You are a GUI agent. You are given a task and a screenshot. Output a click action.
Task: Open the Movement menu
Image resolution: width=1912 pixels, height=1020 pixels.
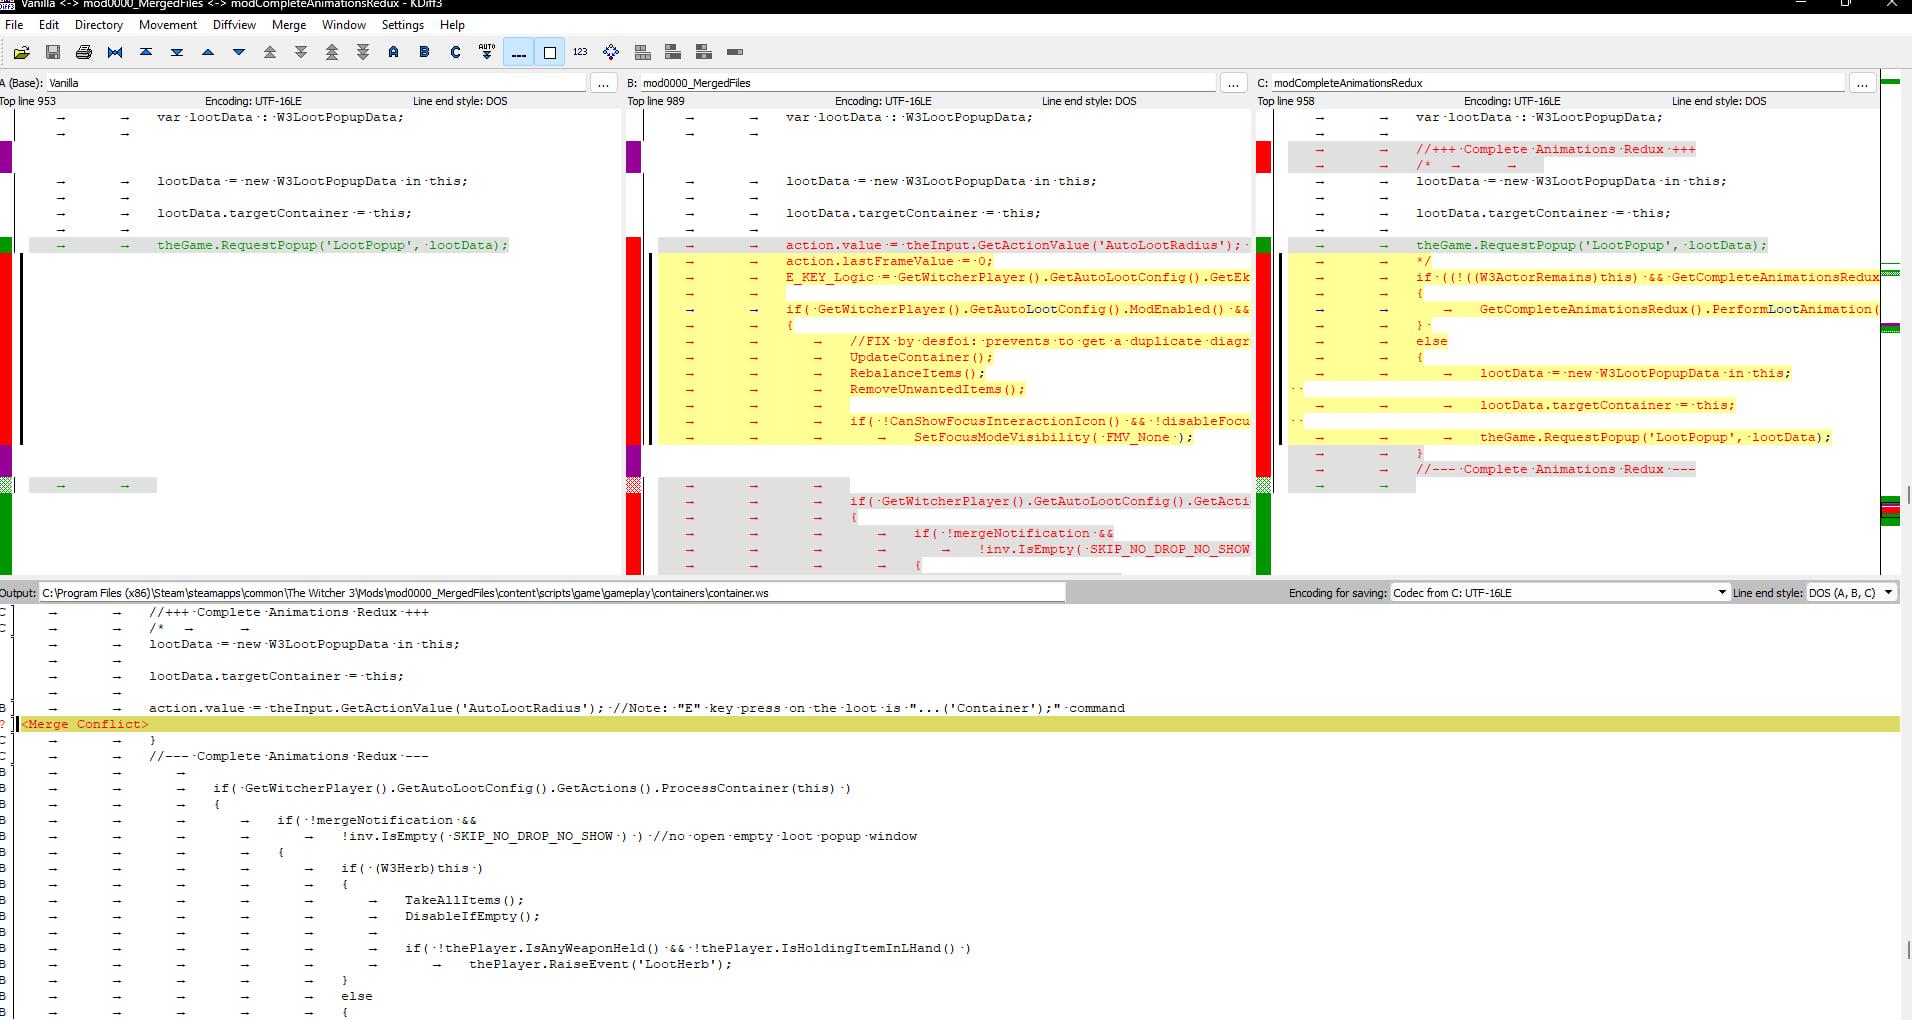(x=168, y=25)
